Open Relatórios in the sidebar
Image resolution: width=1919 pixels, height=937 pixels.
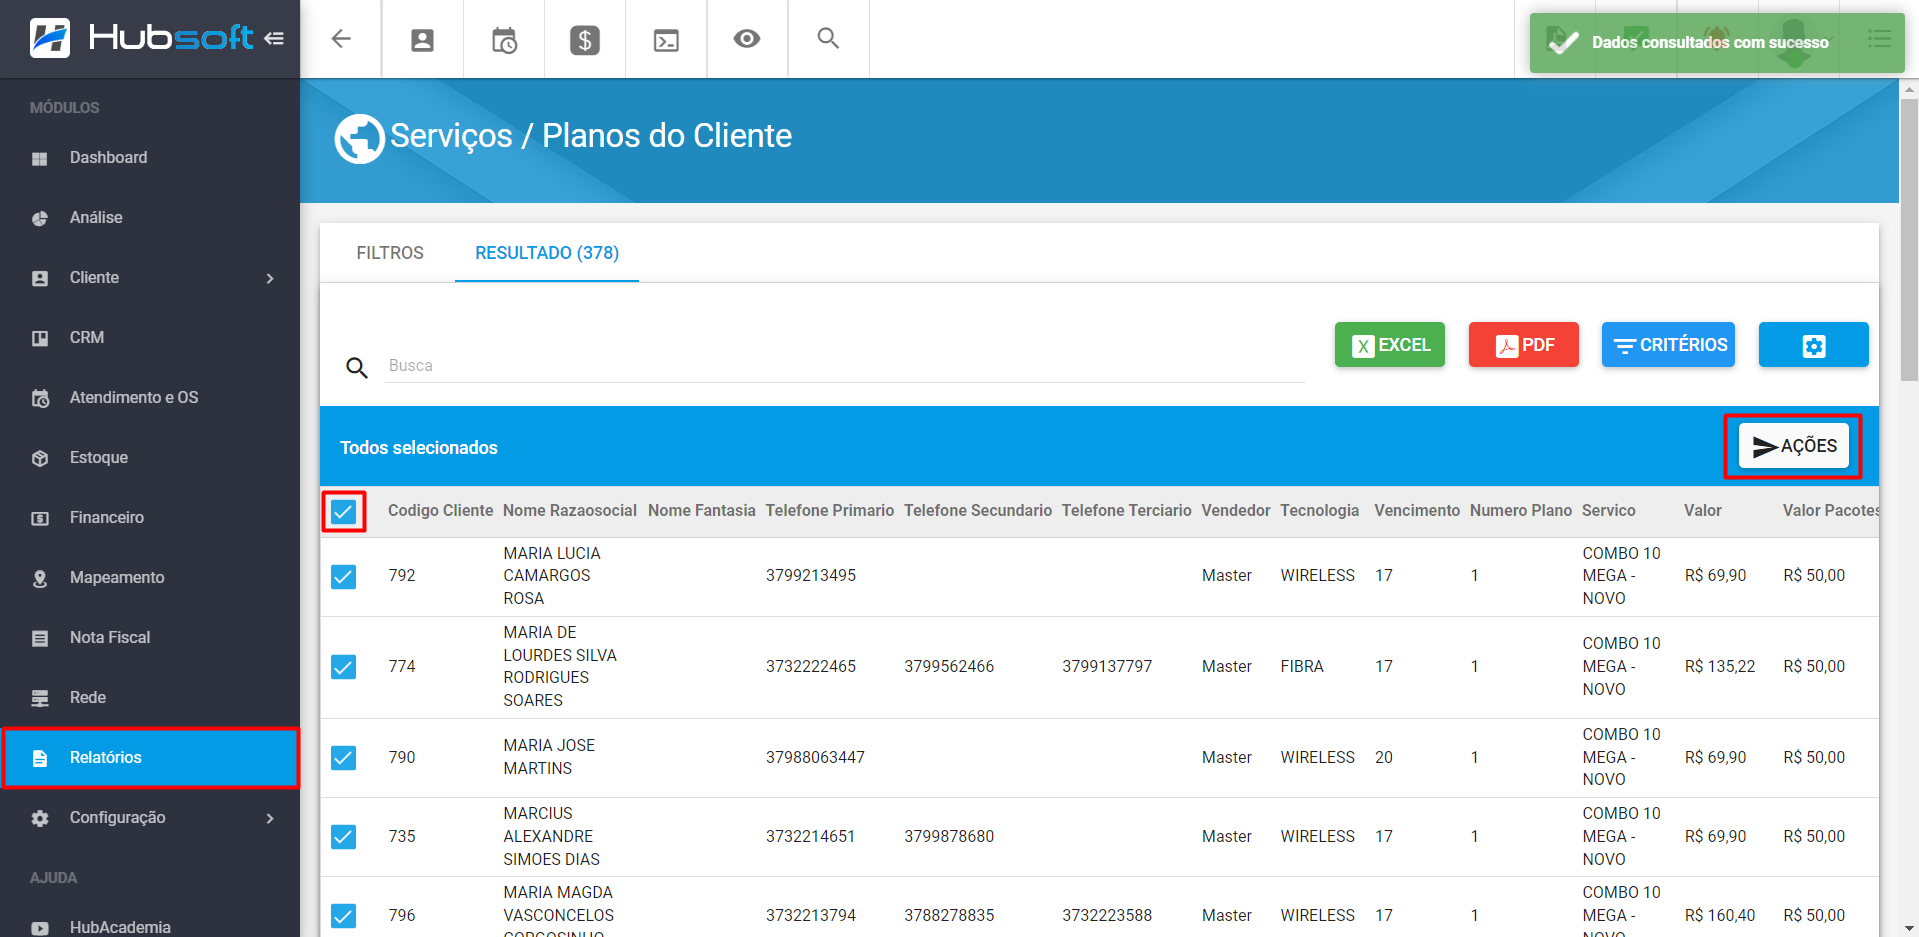point(150,758)
